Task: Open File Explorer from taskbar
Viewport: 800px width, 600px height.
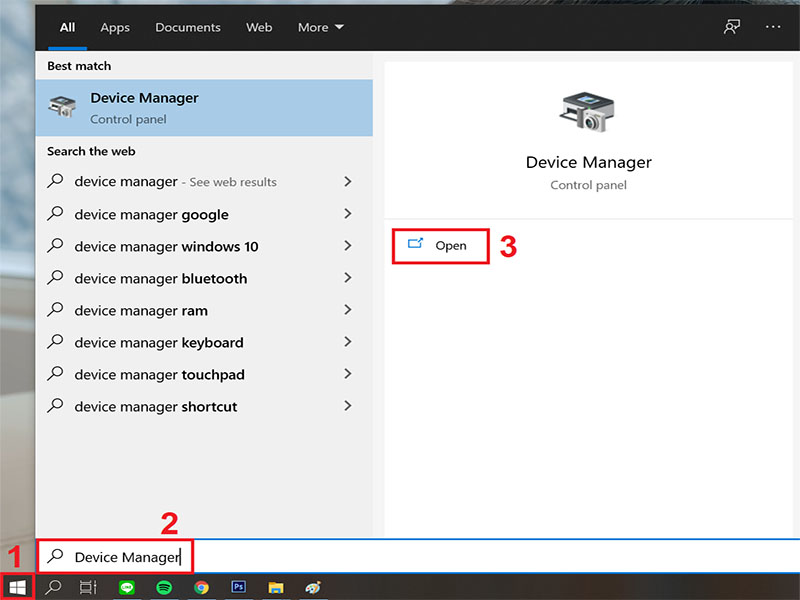Action: [276, 588]
